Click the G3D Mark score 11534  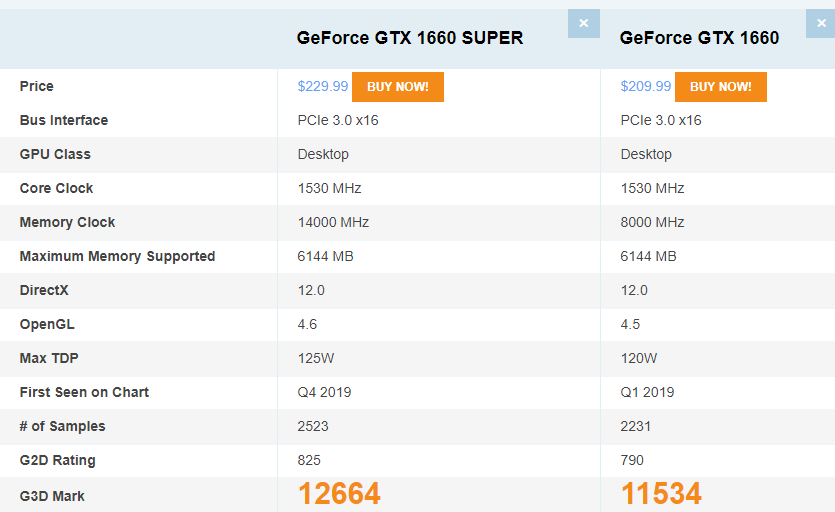pyautogui.click(x=661, y=494)
